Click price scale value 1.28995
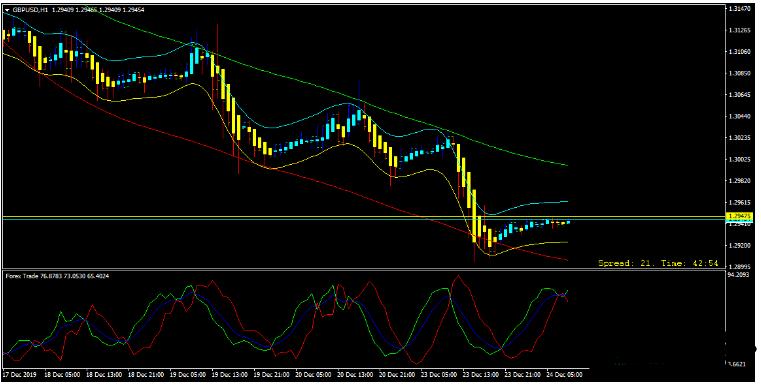761x388 pixels. point(739,267)
